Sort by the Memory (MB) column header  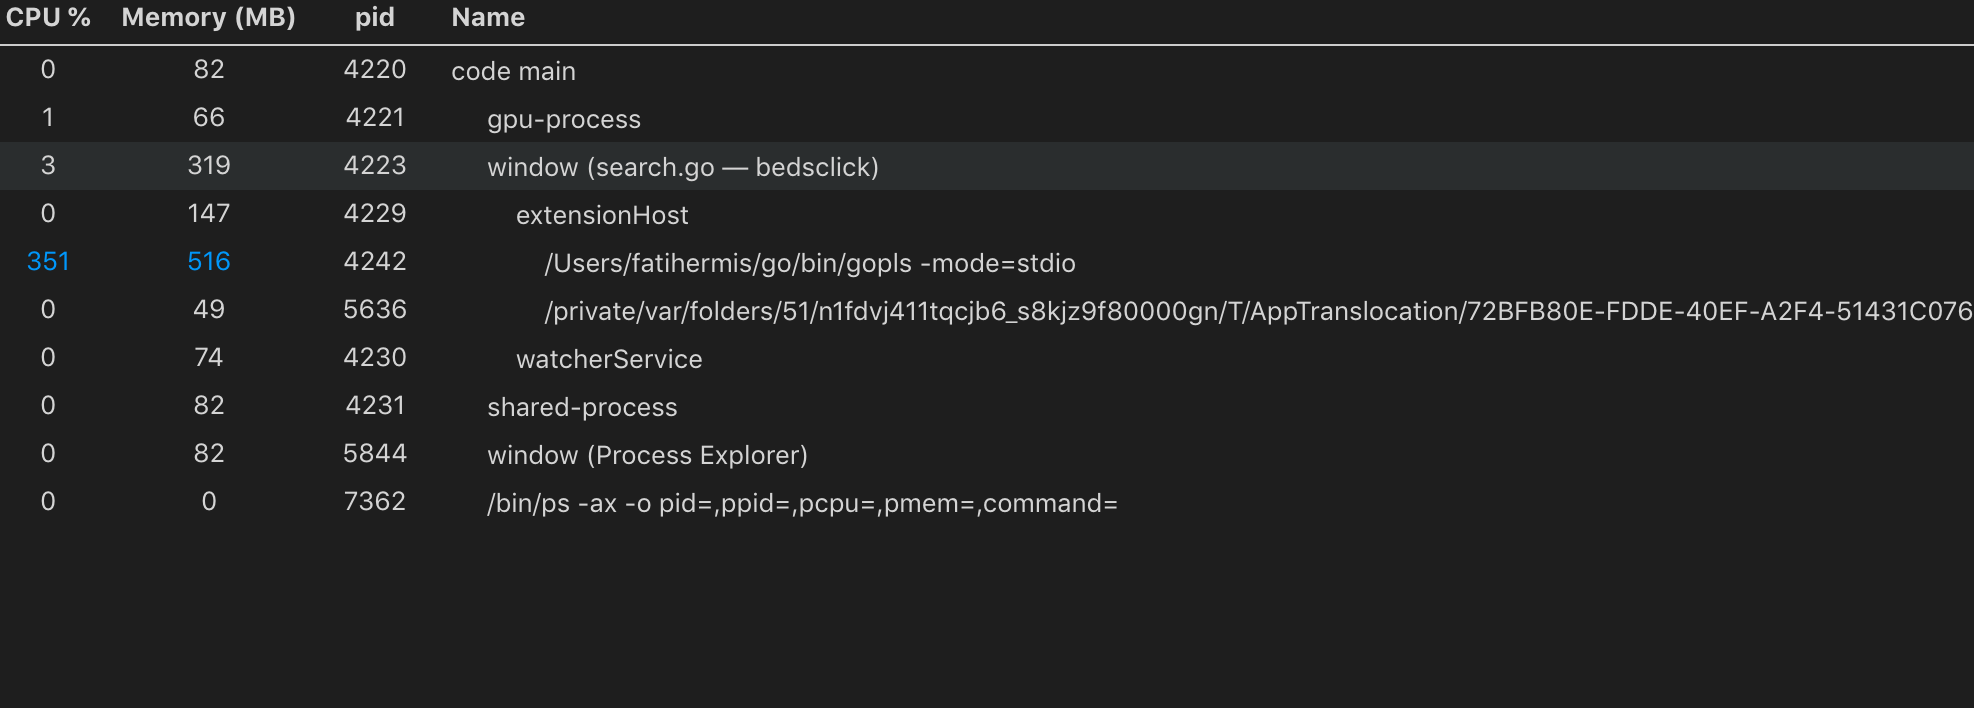coord(208,17)
